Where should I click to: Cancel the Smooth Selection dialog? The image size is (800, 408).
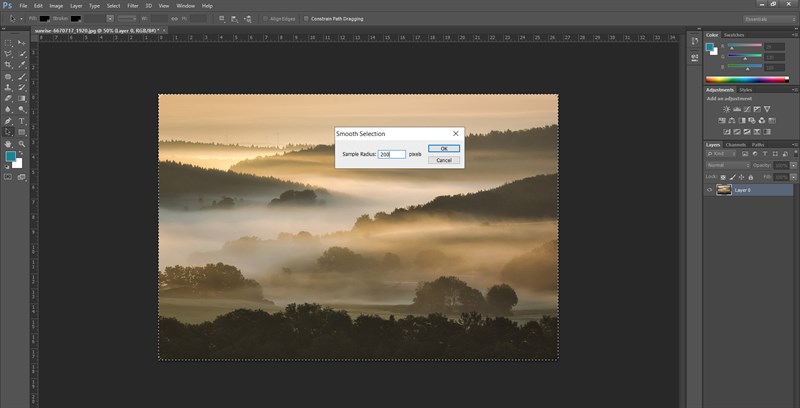(444, 160)
